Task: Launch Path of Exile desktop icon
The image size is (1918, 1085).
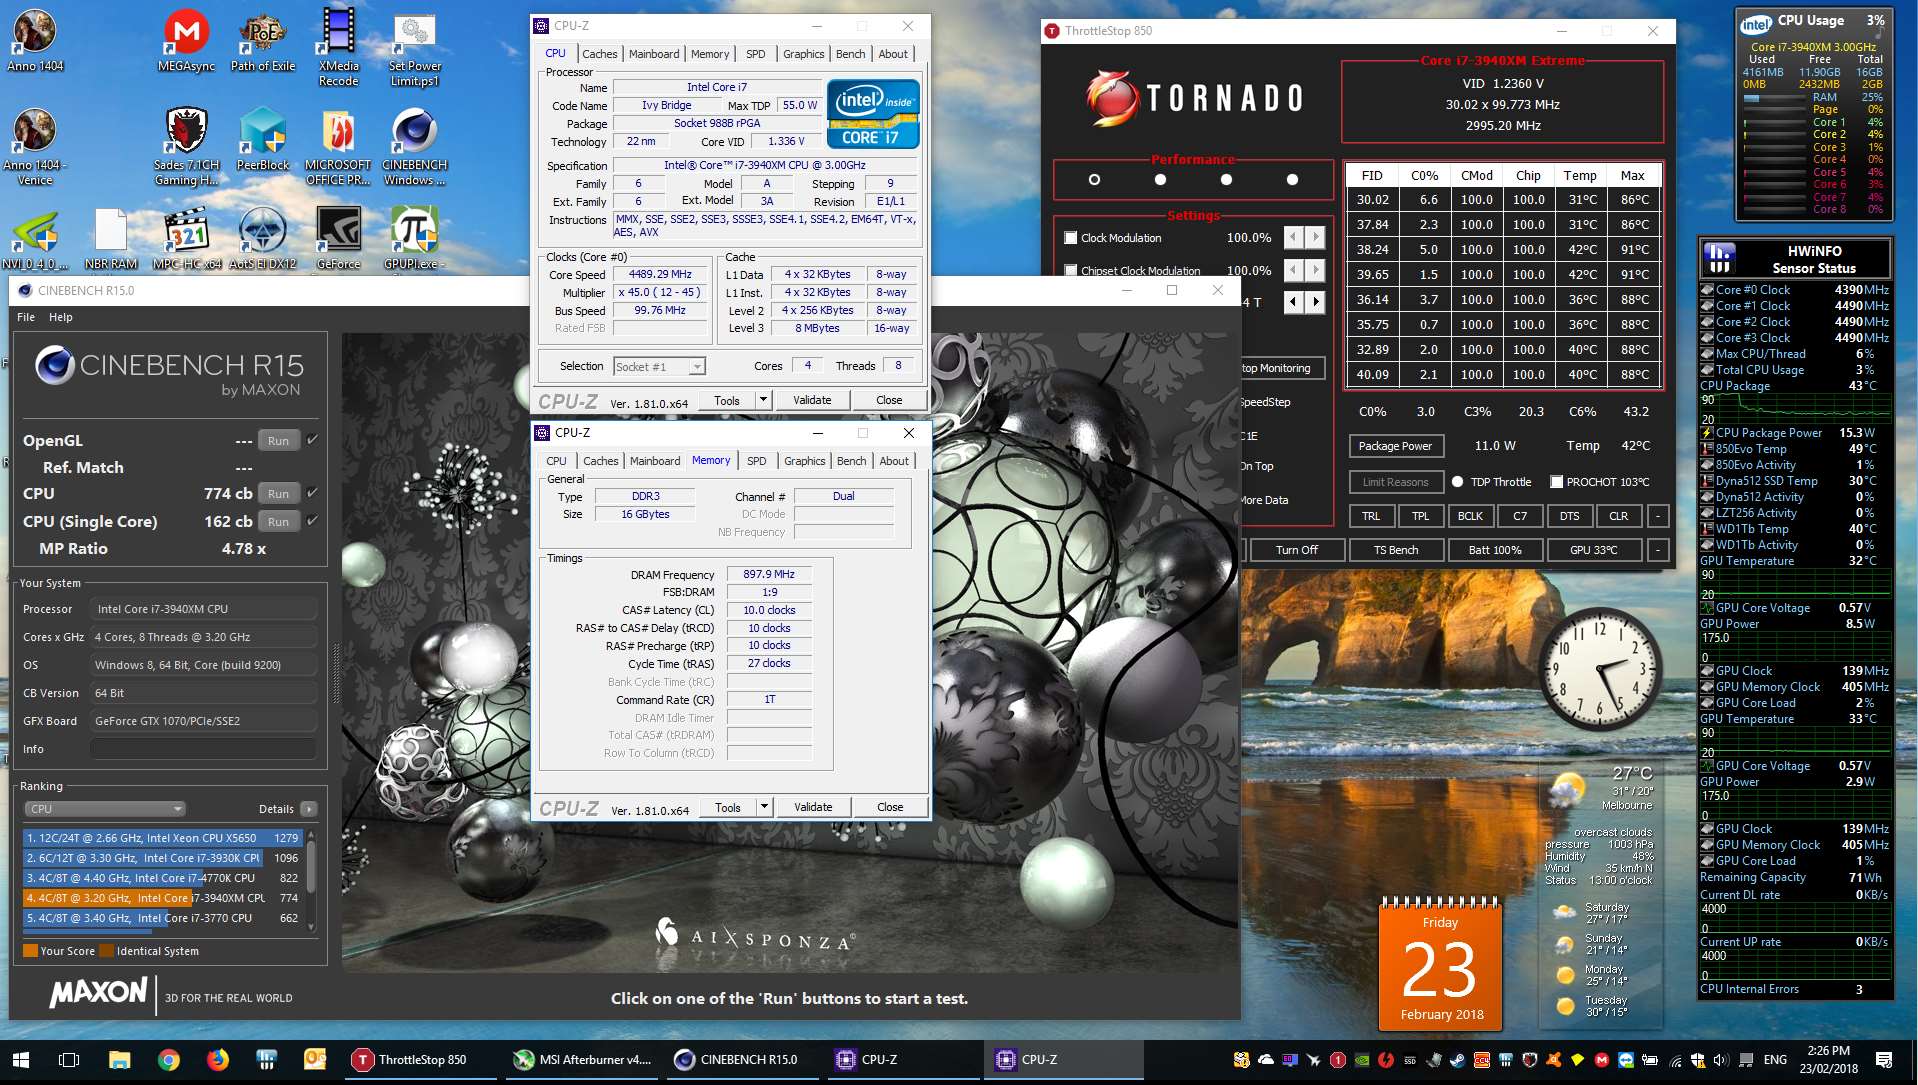Action: [263, 40]
